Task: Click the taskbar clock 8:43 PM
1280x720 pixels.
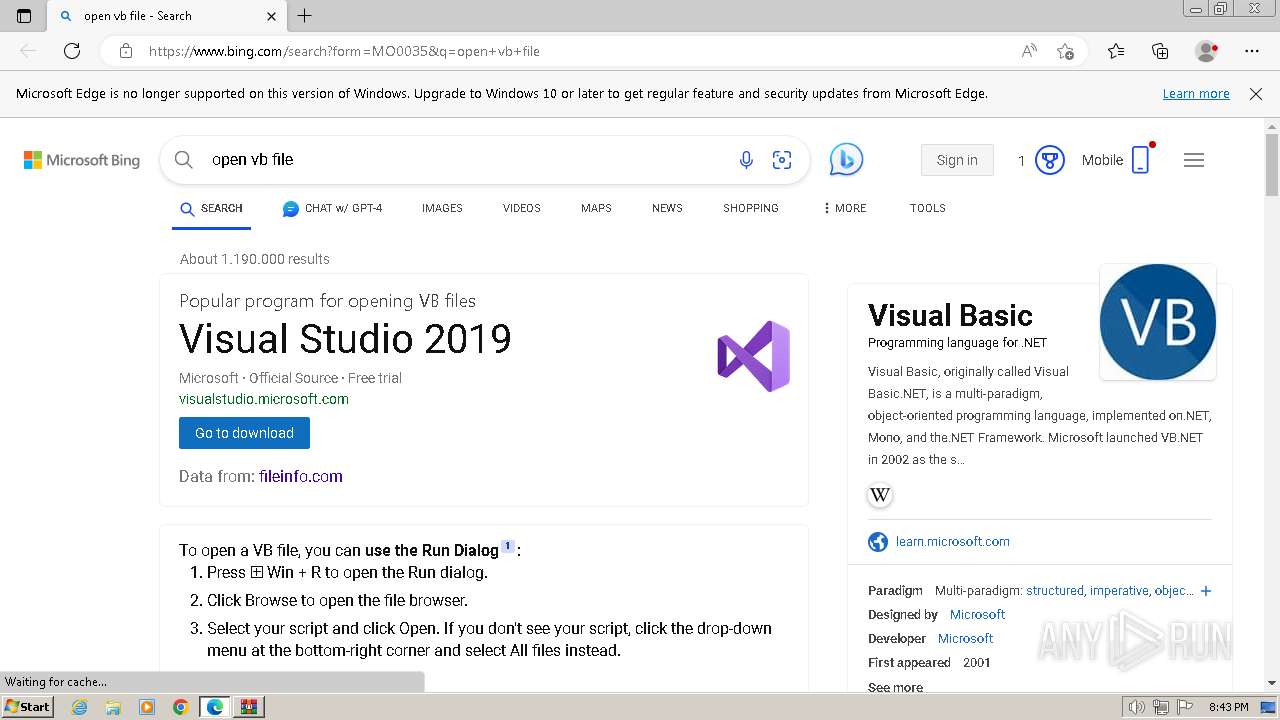Action: click(1228, 707)
